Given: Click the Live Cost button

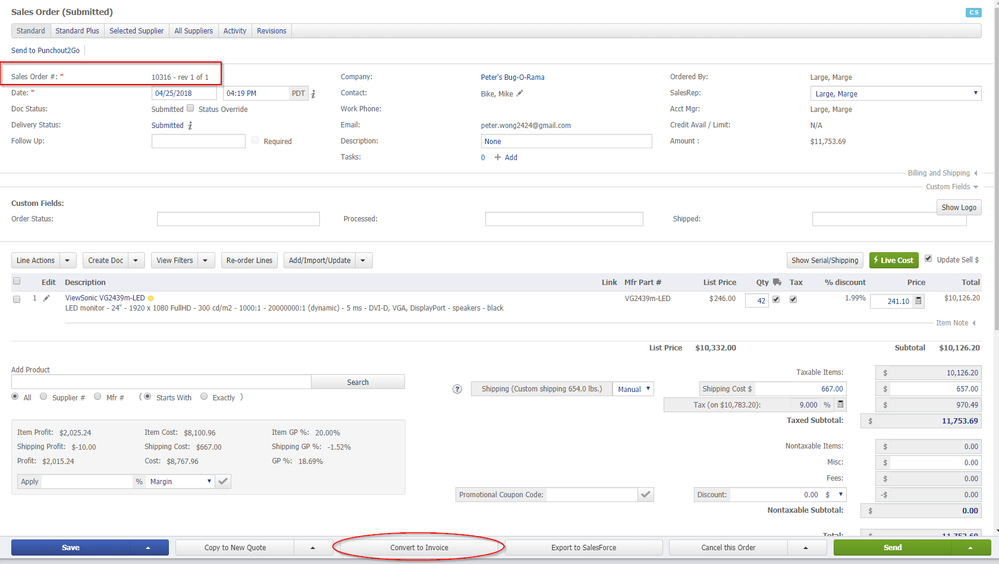Looking at the screenshot, I should click(893, 260).
